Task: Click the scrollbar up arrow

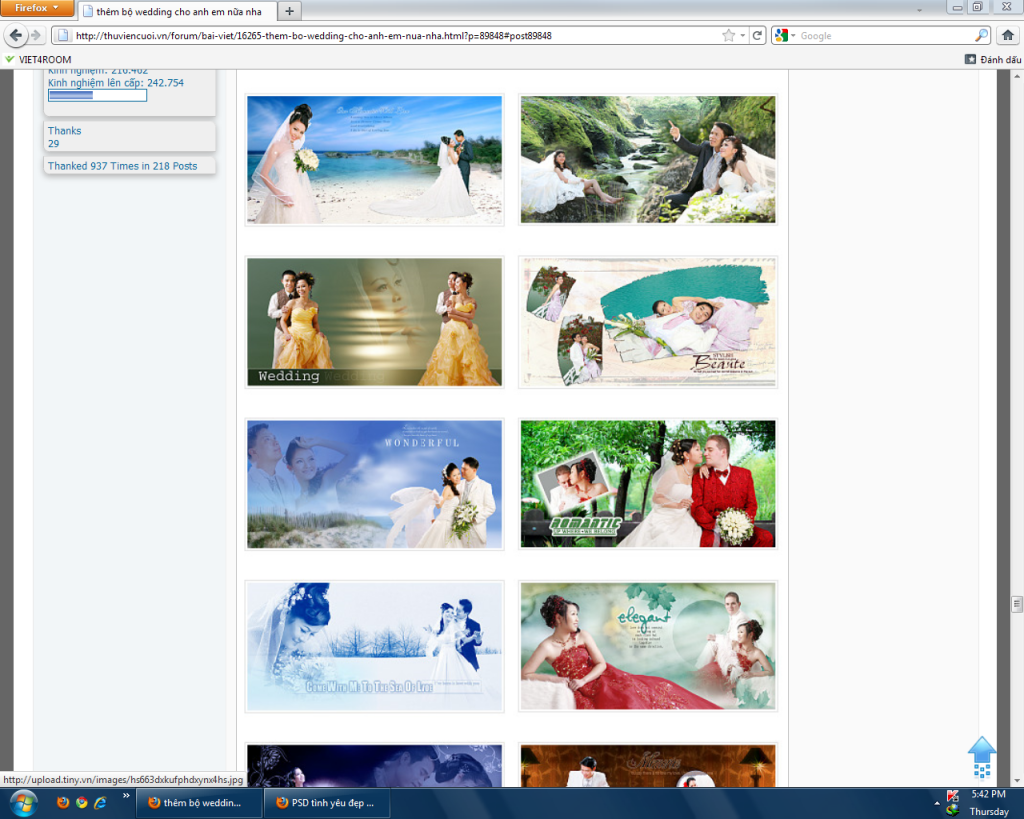Action: coord(1017,75)
